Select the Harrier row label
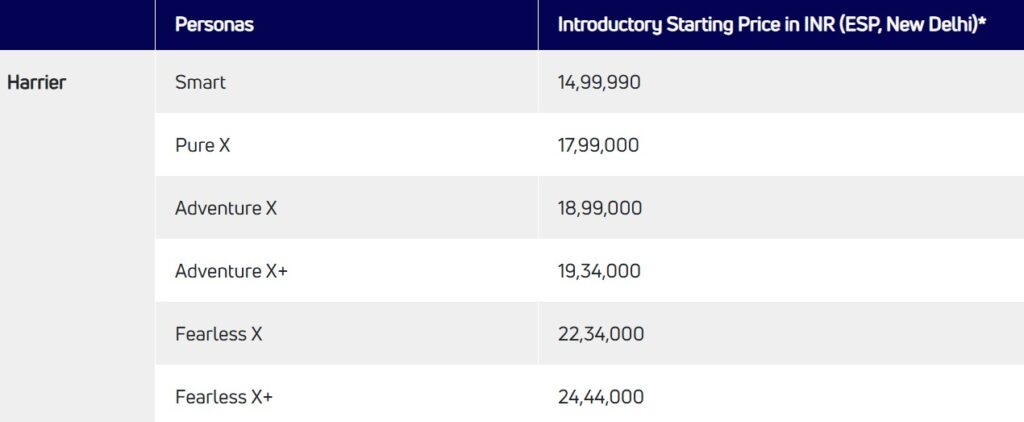This screenshot has height=422, width=1024. [36, 83]
